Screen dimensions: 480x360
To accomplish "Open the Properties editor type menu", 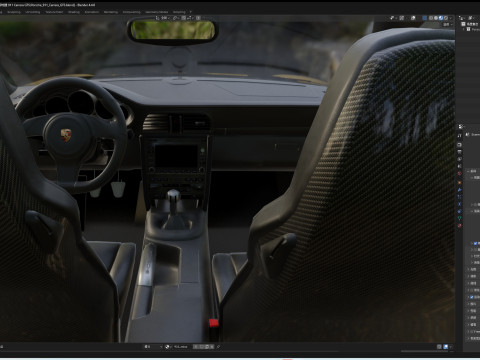I will 462,127.
